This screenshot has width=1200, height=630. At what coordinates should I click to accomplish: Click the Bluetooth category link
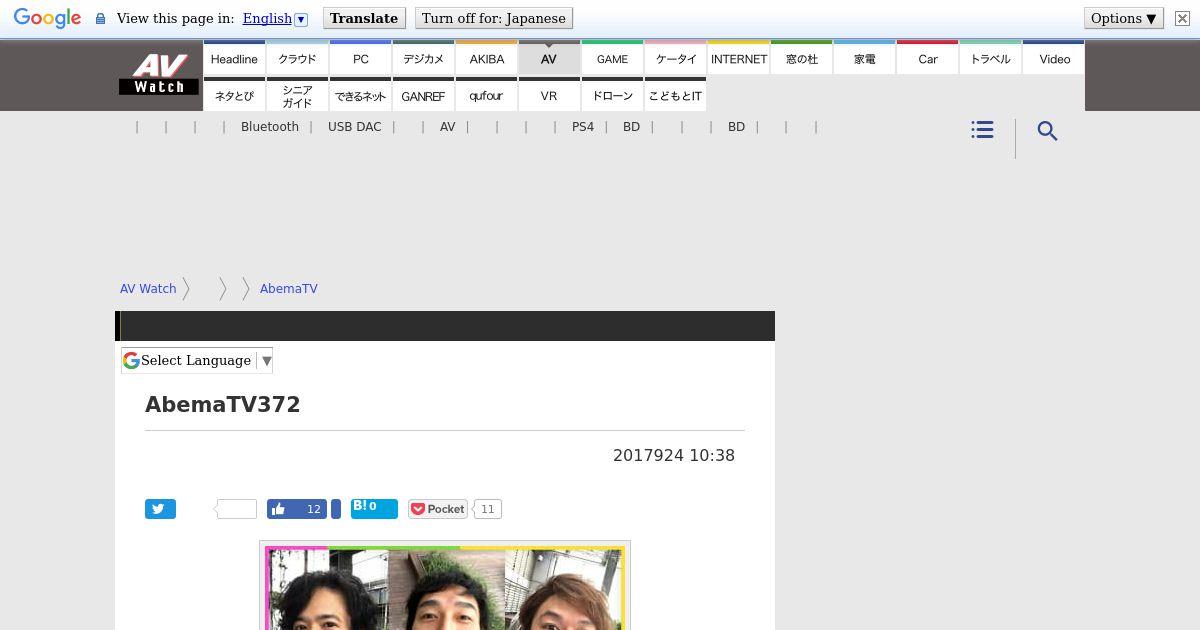tap(270, 127)
